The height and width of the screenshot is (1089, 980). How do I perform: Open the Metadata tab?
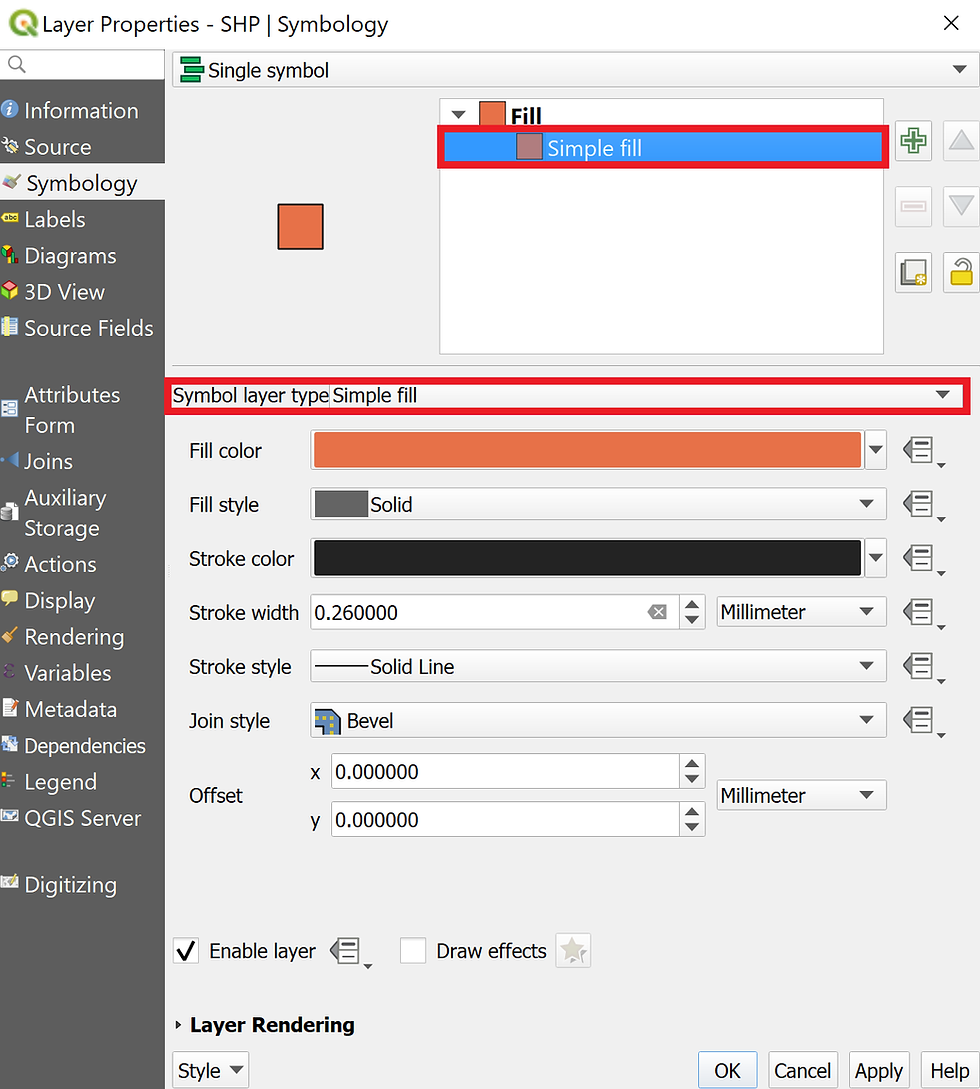(x=82, y=709)
